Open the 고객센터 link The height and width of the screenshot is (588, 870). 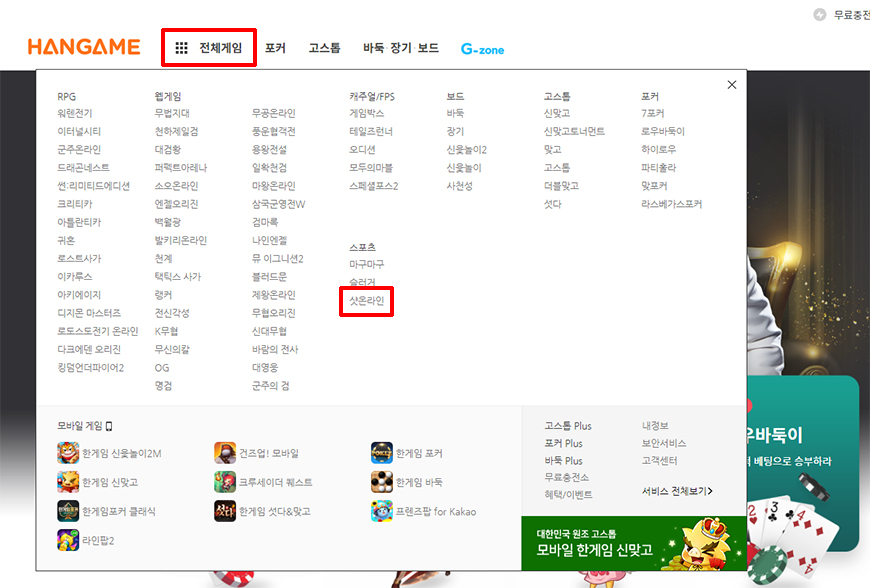point(660,460)
